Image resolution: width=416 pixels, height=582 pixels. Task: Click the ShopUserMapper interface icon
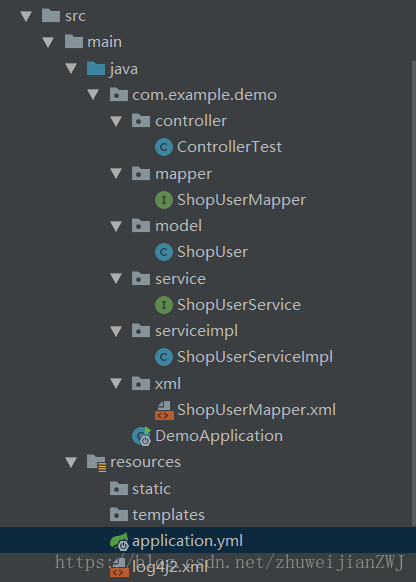click(164, 200)
